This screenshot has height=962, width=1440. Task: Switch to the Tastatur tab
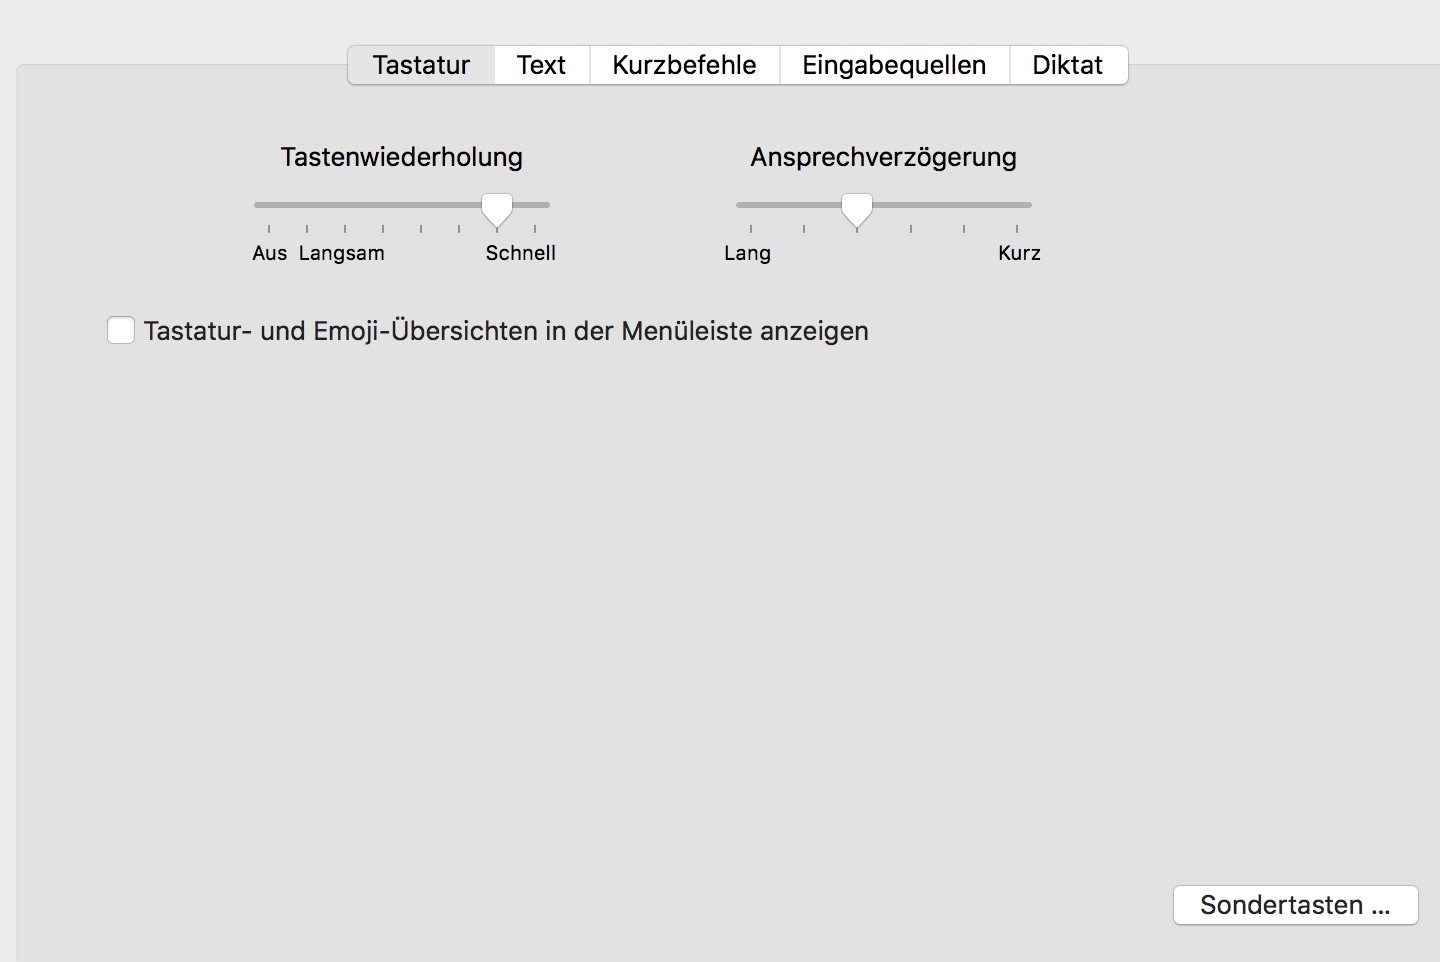click(421, 65)
